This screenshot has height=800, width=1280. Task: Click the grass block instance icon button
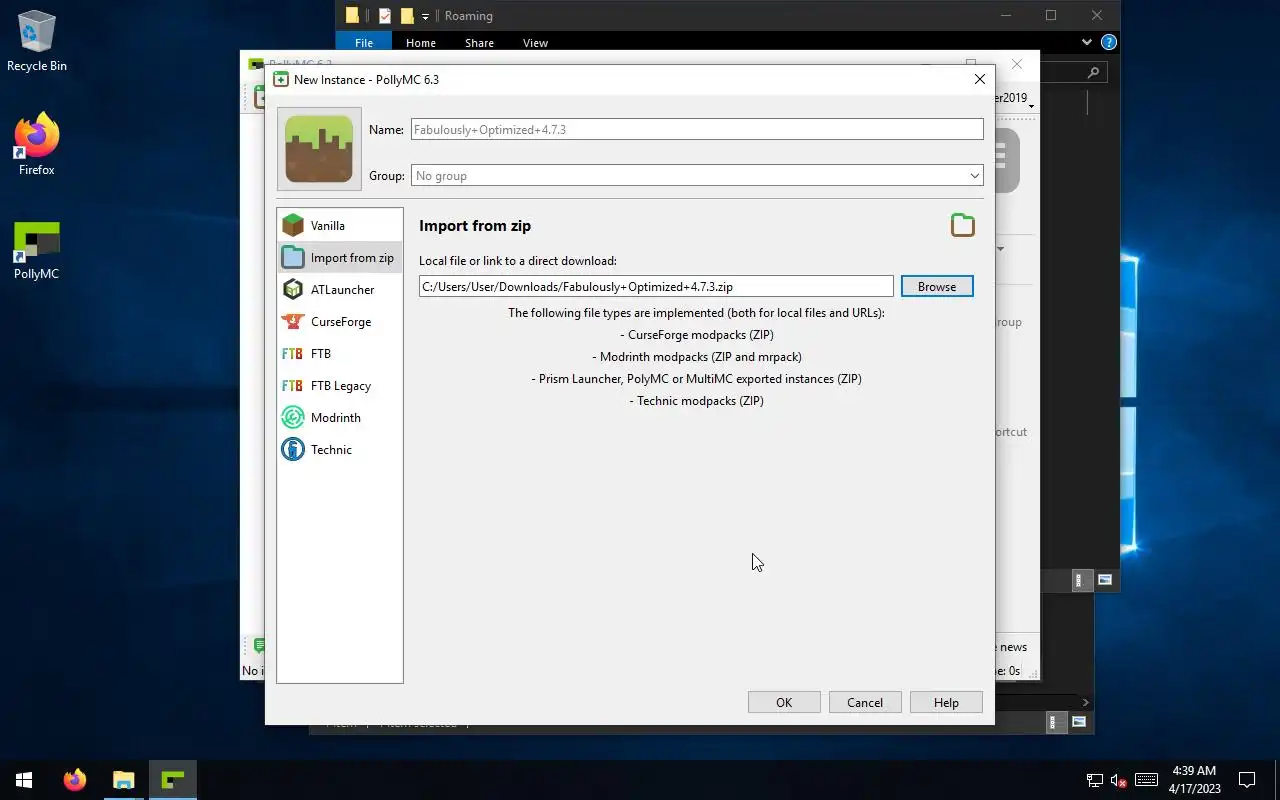point(319,149)
